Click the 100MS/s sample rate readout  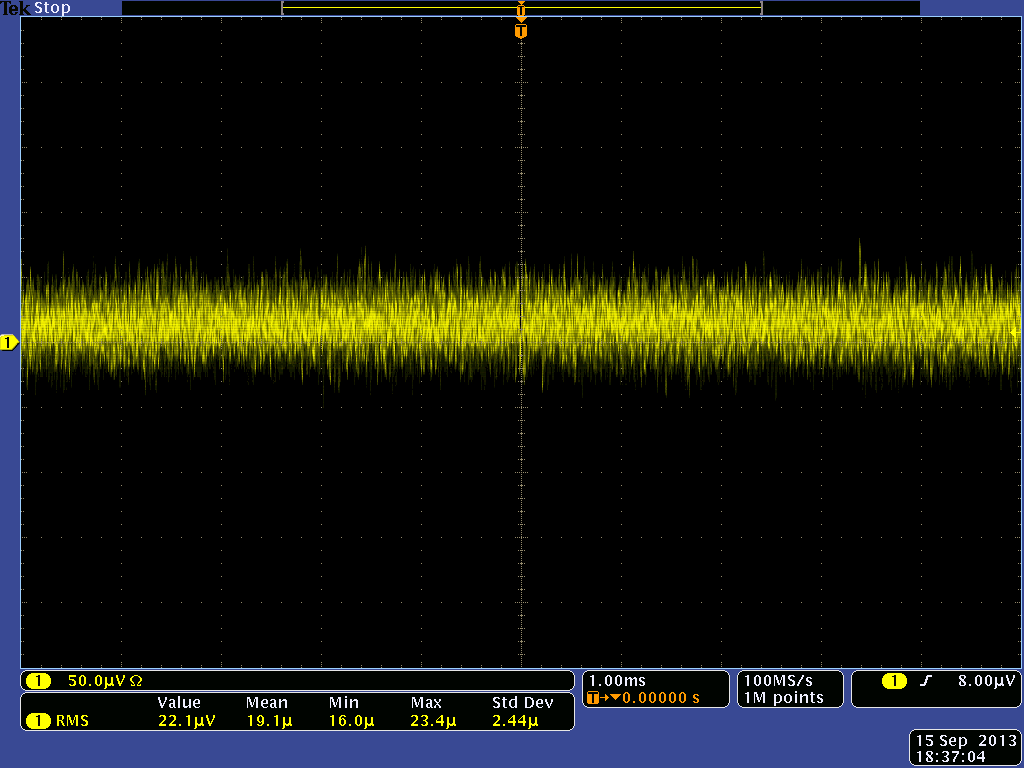[779, 680]
